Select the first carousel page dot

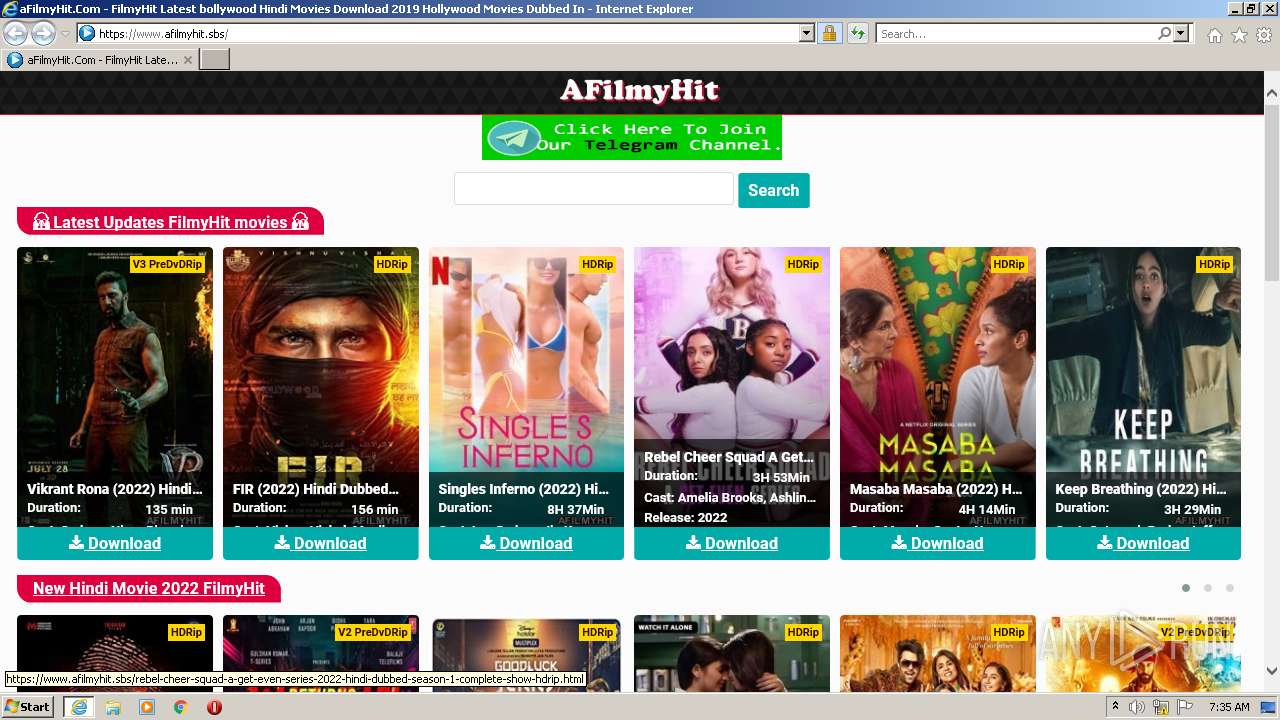(x=1186, y=588)
